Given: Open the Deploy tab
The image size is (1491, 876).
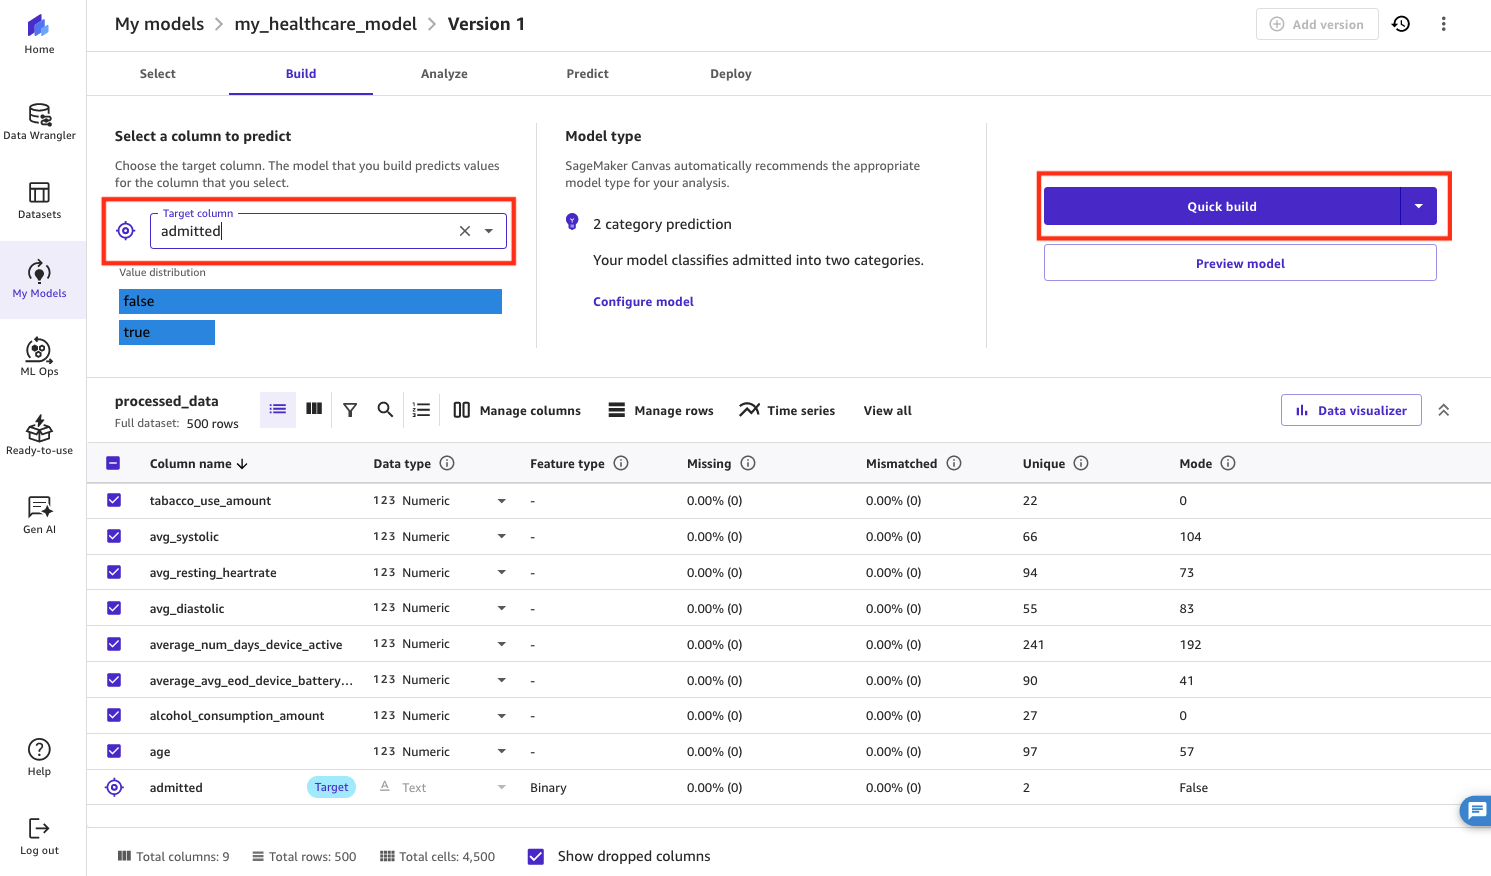Looking at the screenshot, I should tap(730, 73).
